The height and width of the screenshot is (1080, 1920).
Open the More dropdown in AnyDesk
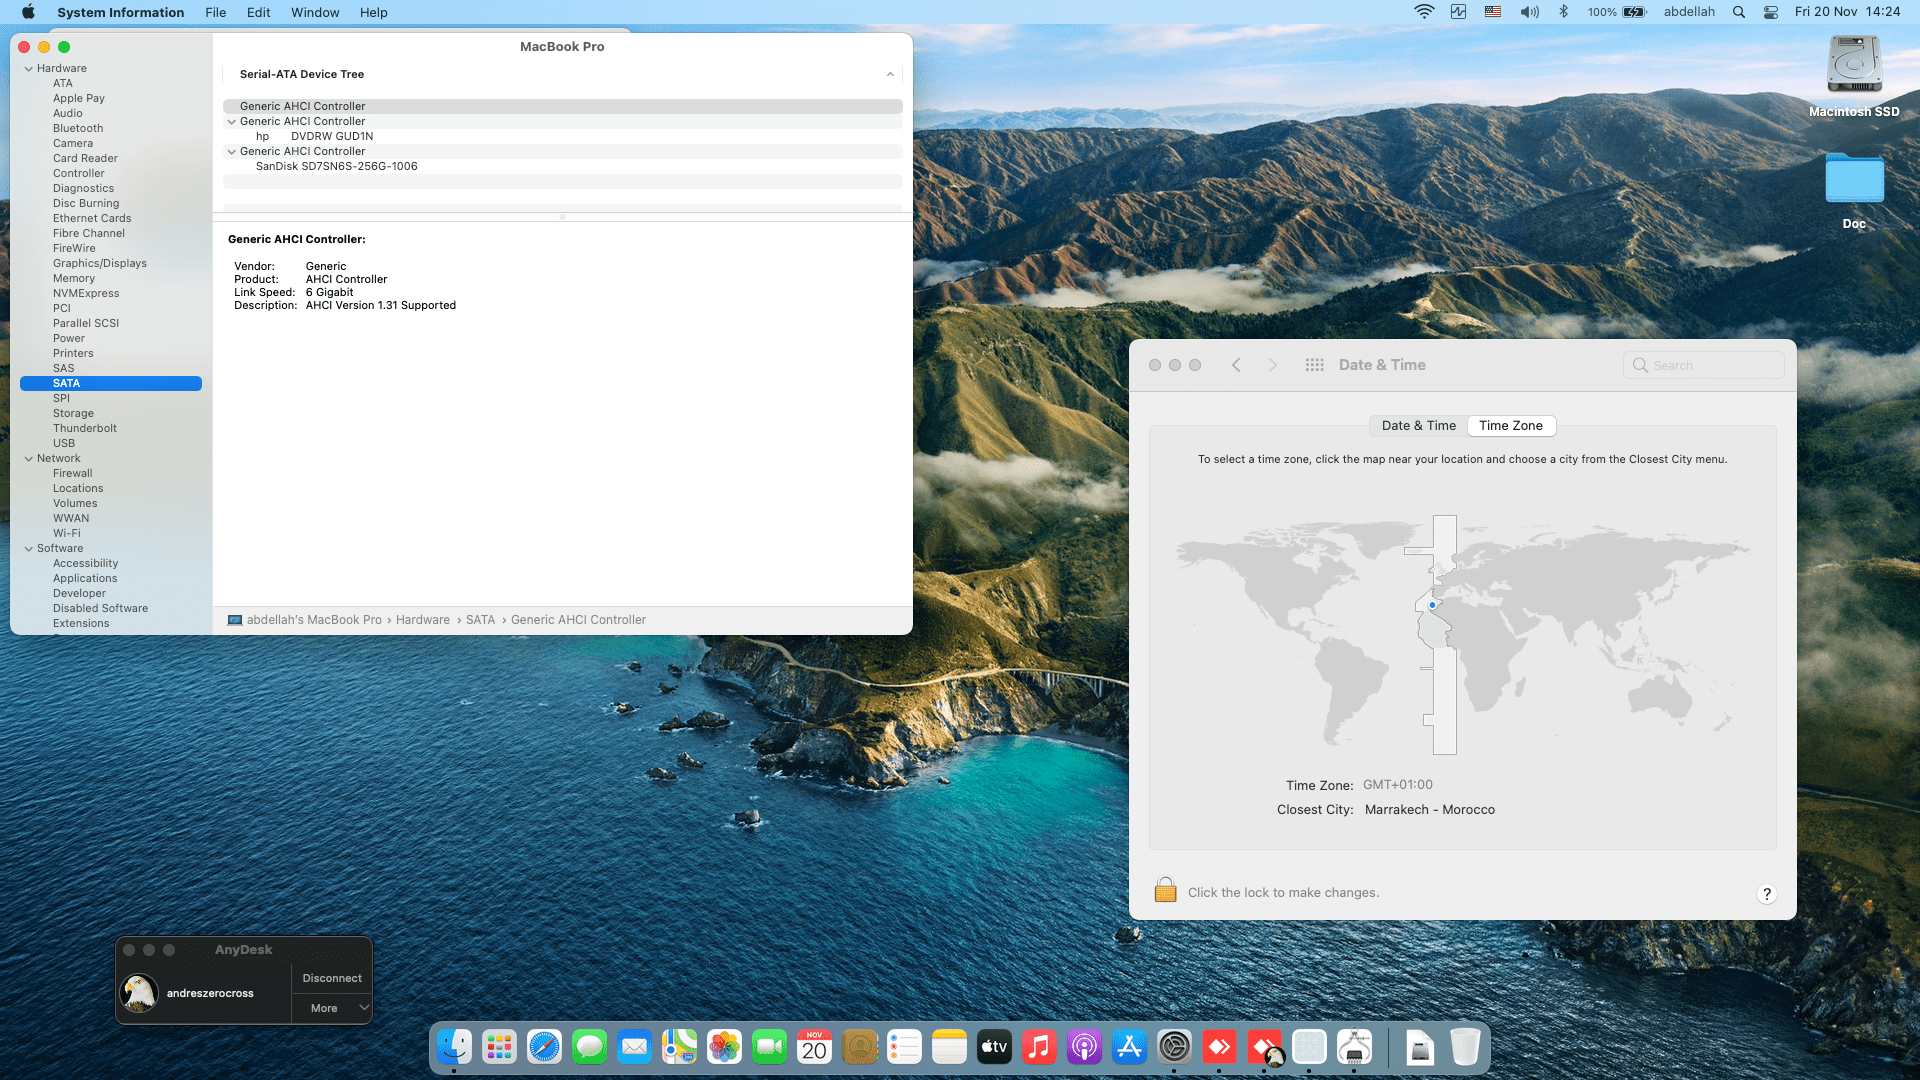coord(332,1008)
